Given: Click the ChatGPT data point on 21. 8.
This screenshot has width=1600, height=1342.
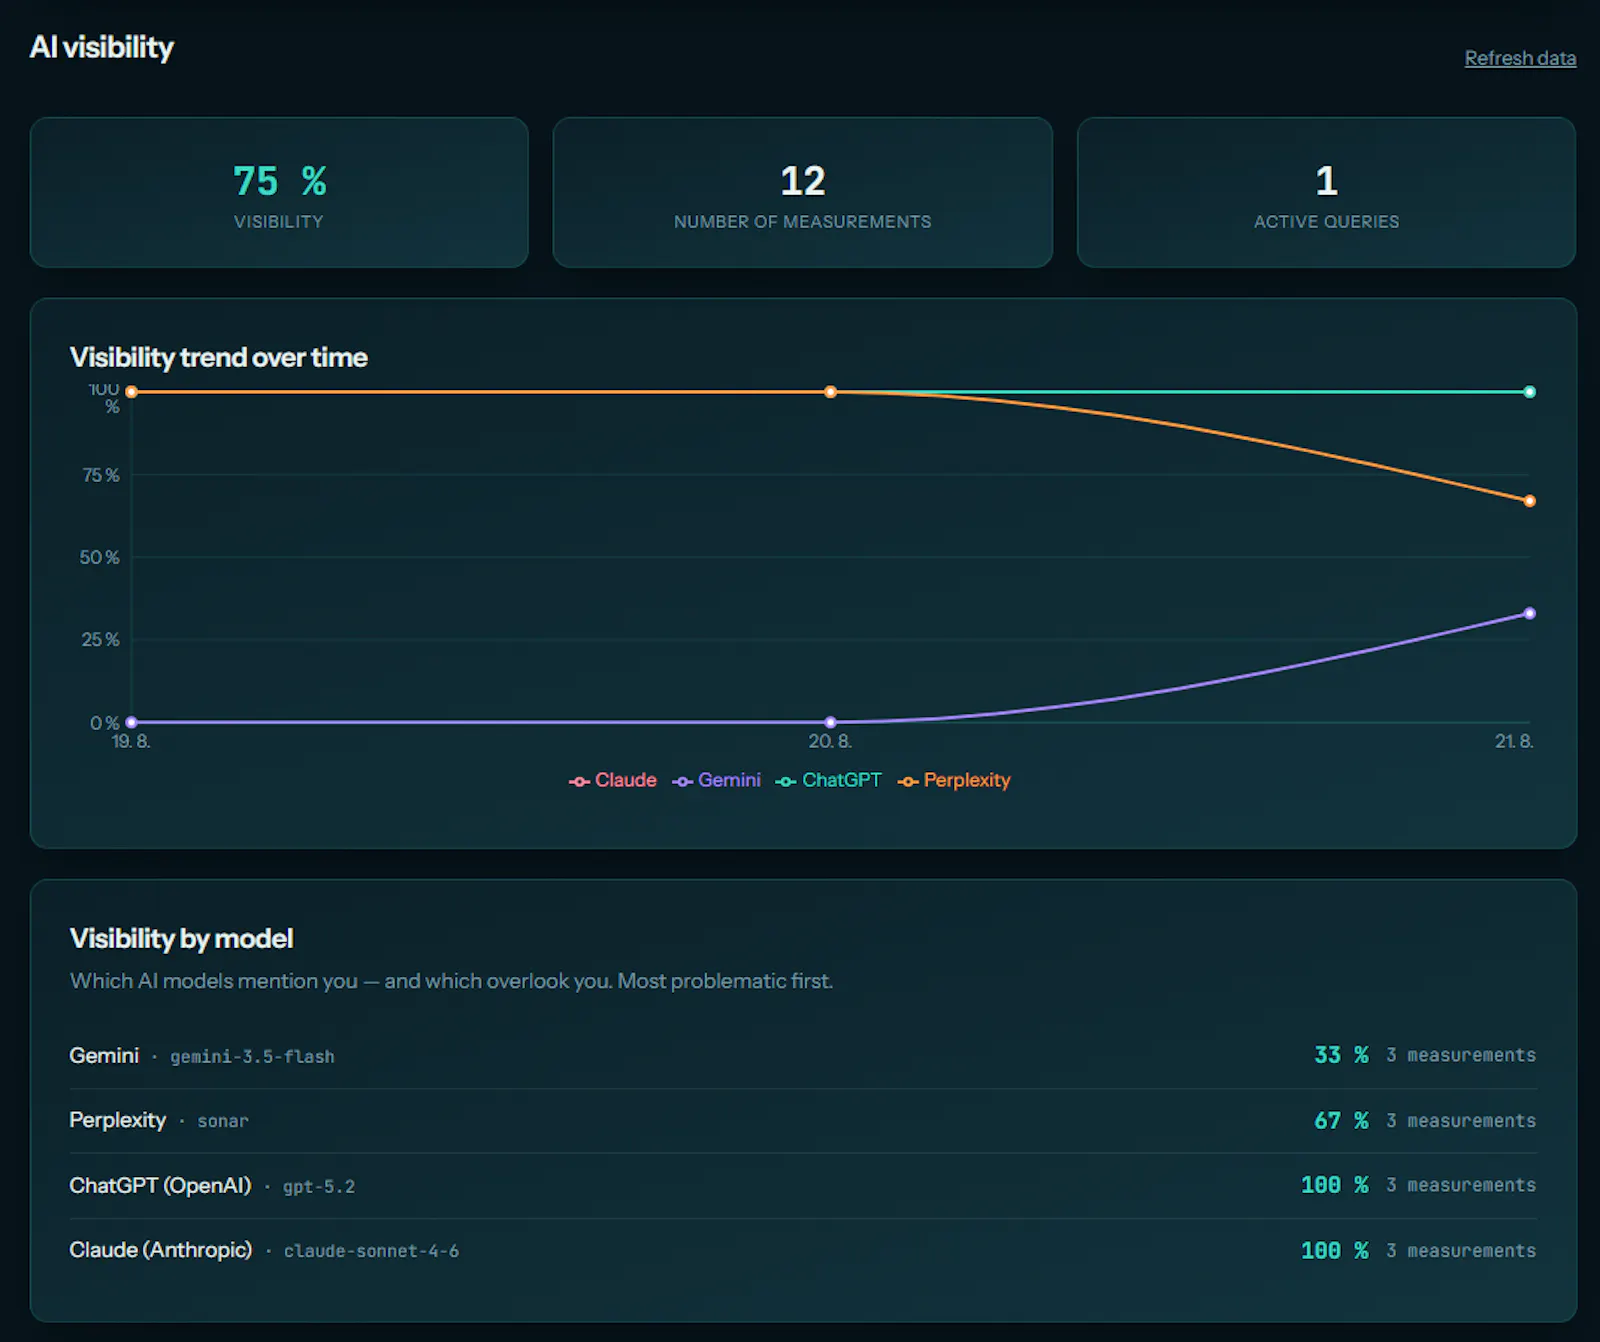Looking at the screenshot, I should pyautogui.click(x=1529, y=392).
